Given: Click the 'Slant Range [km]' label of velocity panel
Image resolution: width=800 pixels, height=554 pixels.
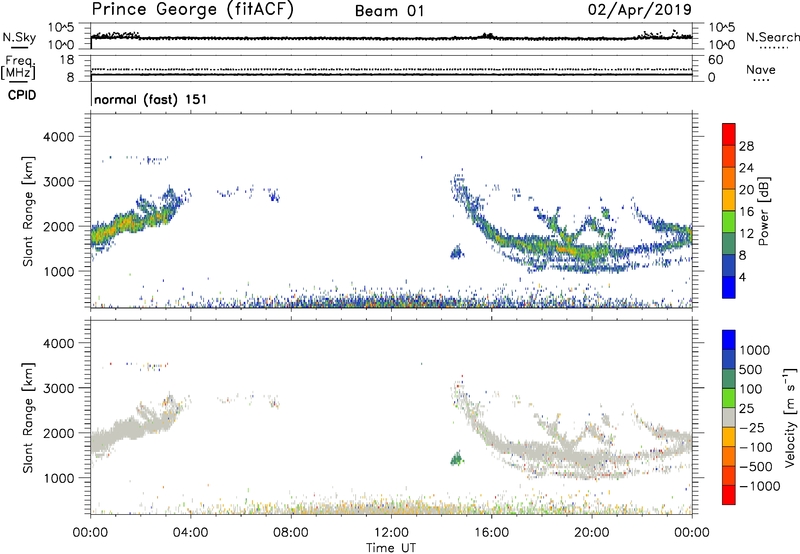Looking at the screenshot, I should tap(28, 417).
